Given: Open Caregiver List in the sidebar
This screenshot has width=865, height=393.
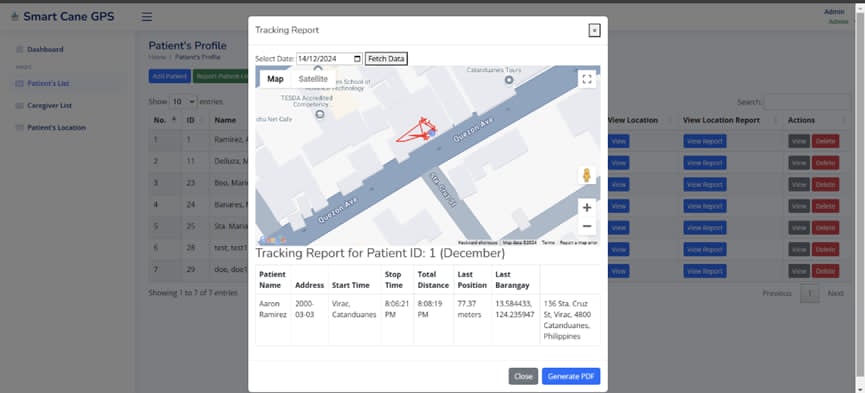Looking at the screenshot, I should (50, 105).
